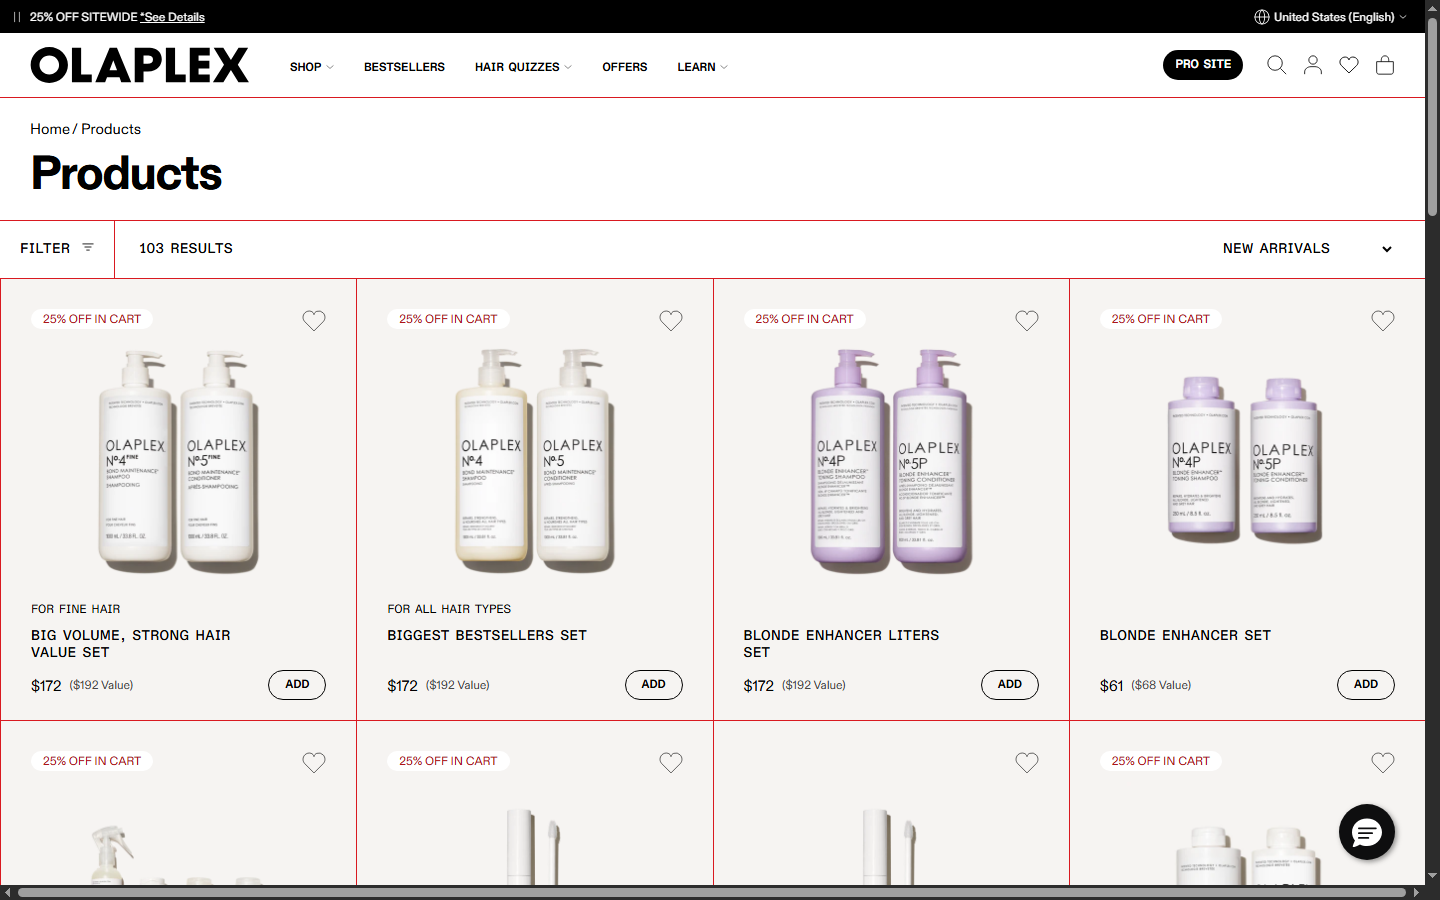Screen dimensions: 1440x900
Task: Add Biggest Bestsellers Set to cart
Action: pyautogui.click(x=654, y=685)
